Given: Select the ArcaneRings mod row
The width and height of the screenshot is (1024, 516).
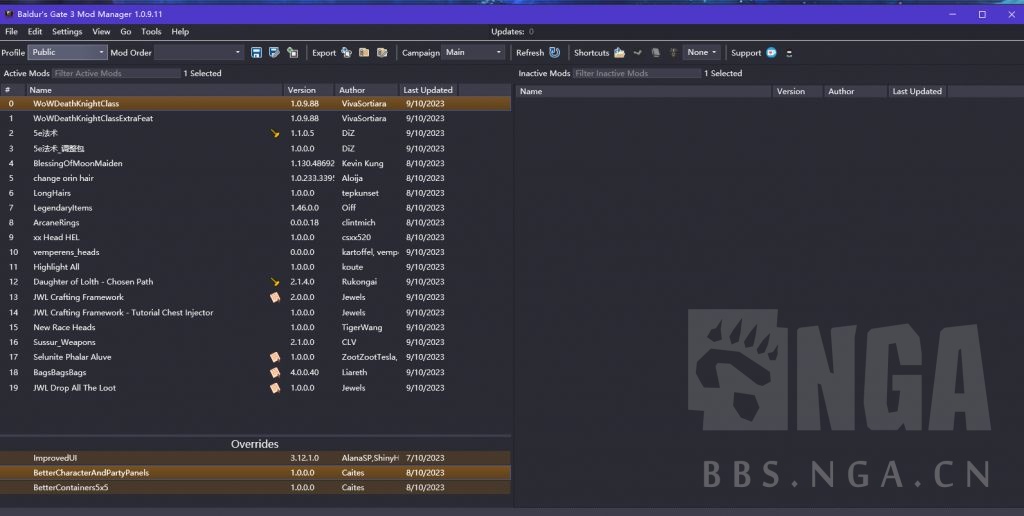Looking at the screenshot, I should coord(255,222).
